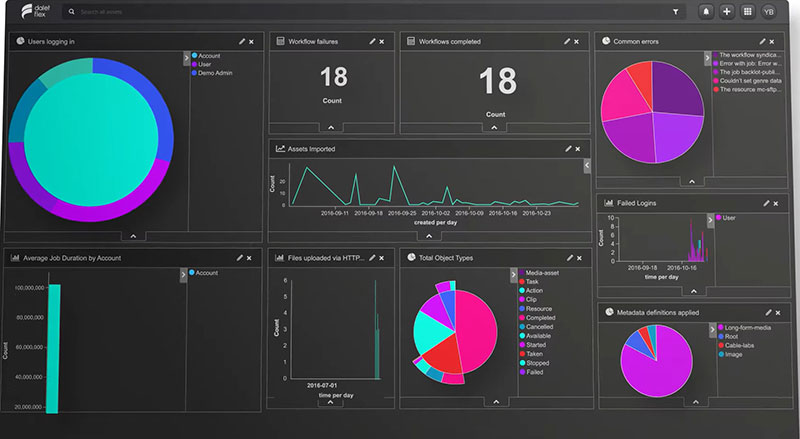Toggle User legend in Failed Logins

click(726, 218)
